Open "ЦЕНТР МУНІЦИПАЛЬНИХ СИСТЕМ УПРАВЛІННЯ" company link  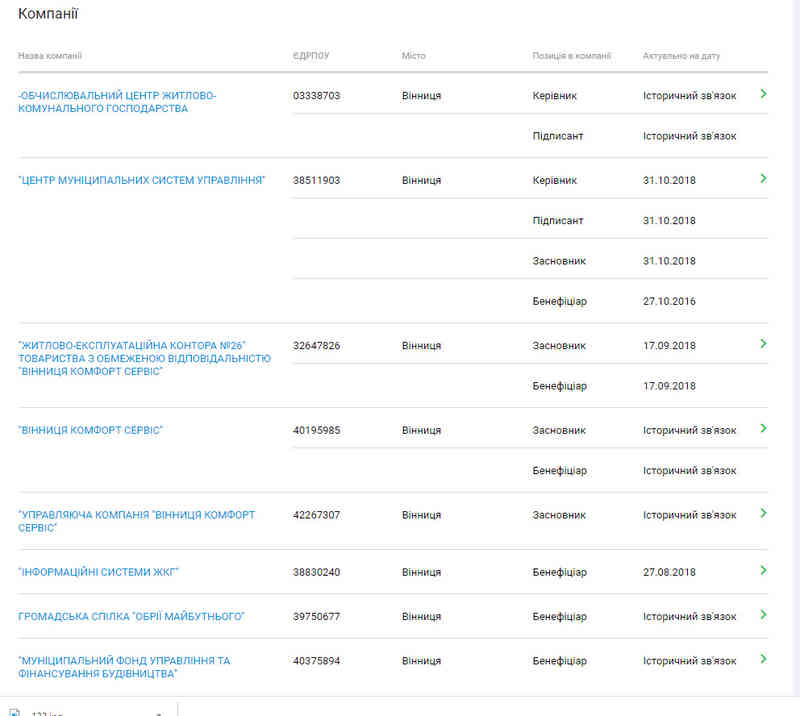pos(141,181)
